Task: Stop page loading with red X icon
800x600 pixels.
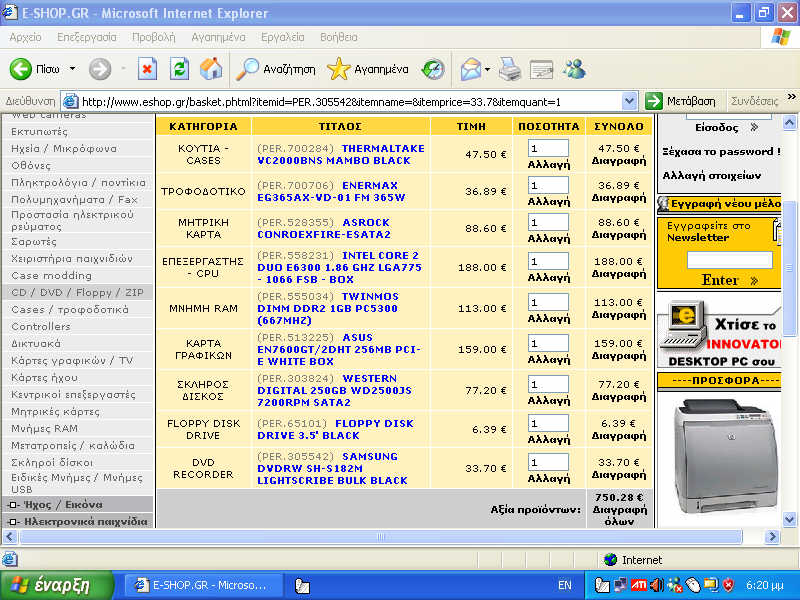Action: tap(147, 69)
